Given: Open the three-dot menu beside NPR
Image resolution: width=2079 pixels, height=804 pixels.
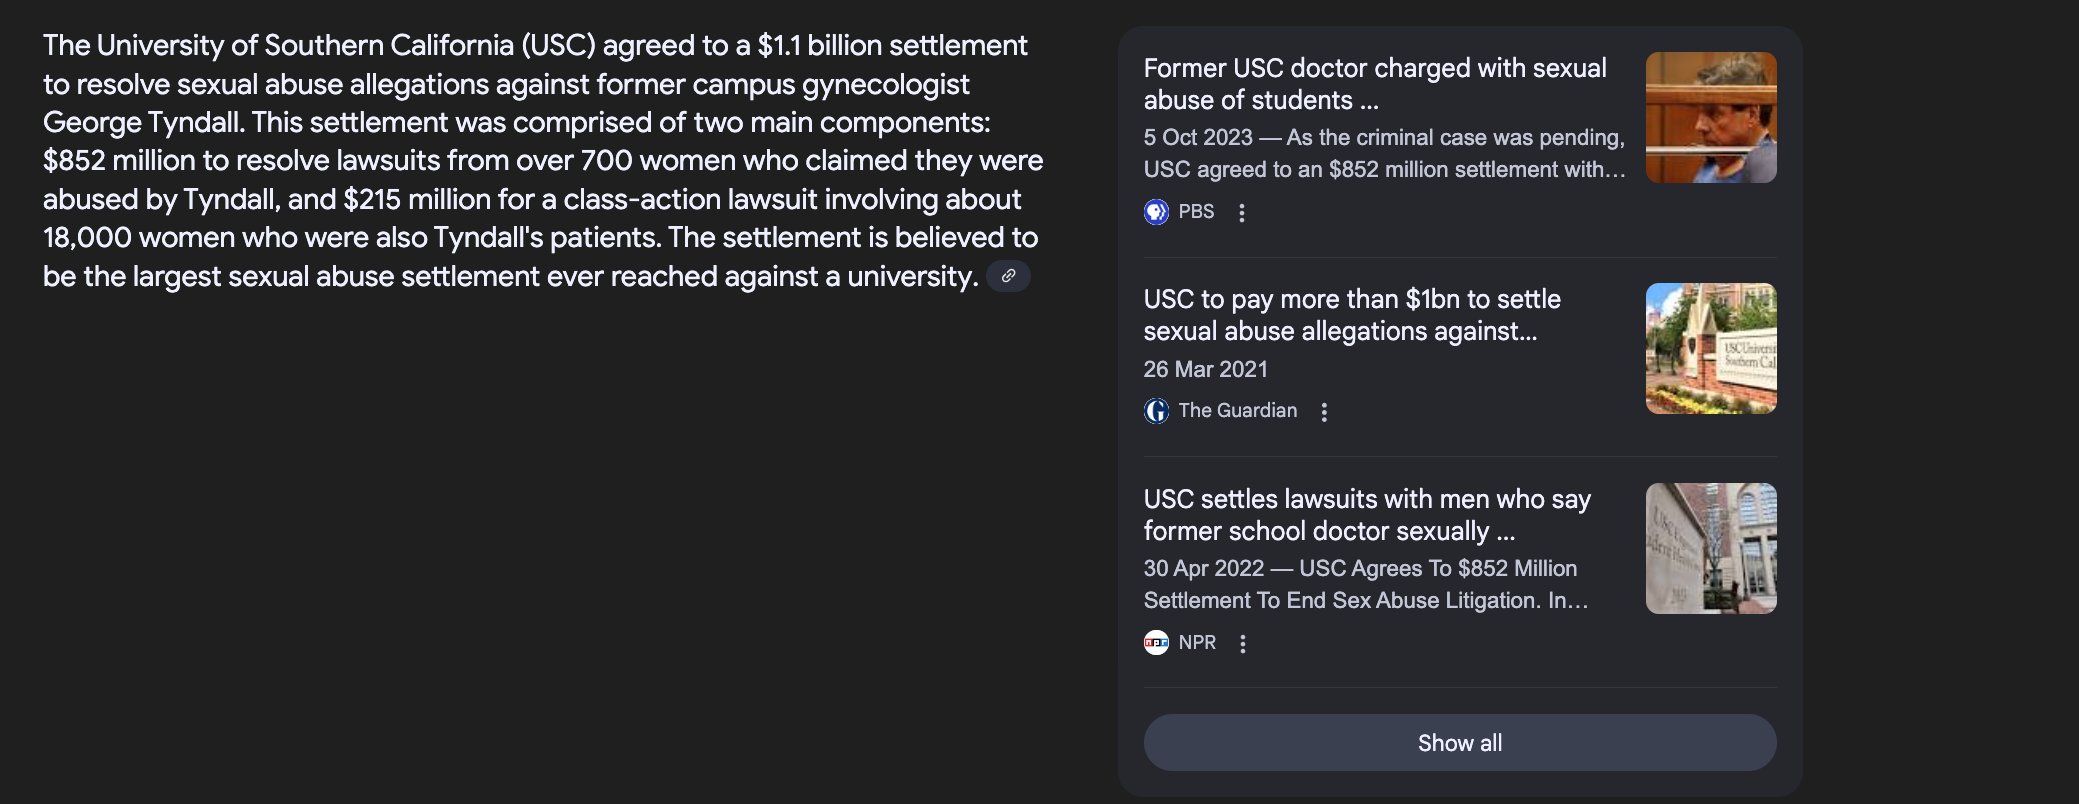Looking at the screenshot, I should point(1243,644).
